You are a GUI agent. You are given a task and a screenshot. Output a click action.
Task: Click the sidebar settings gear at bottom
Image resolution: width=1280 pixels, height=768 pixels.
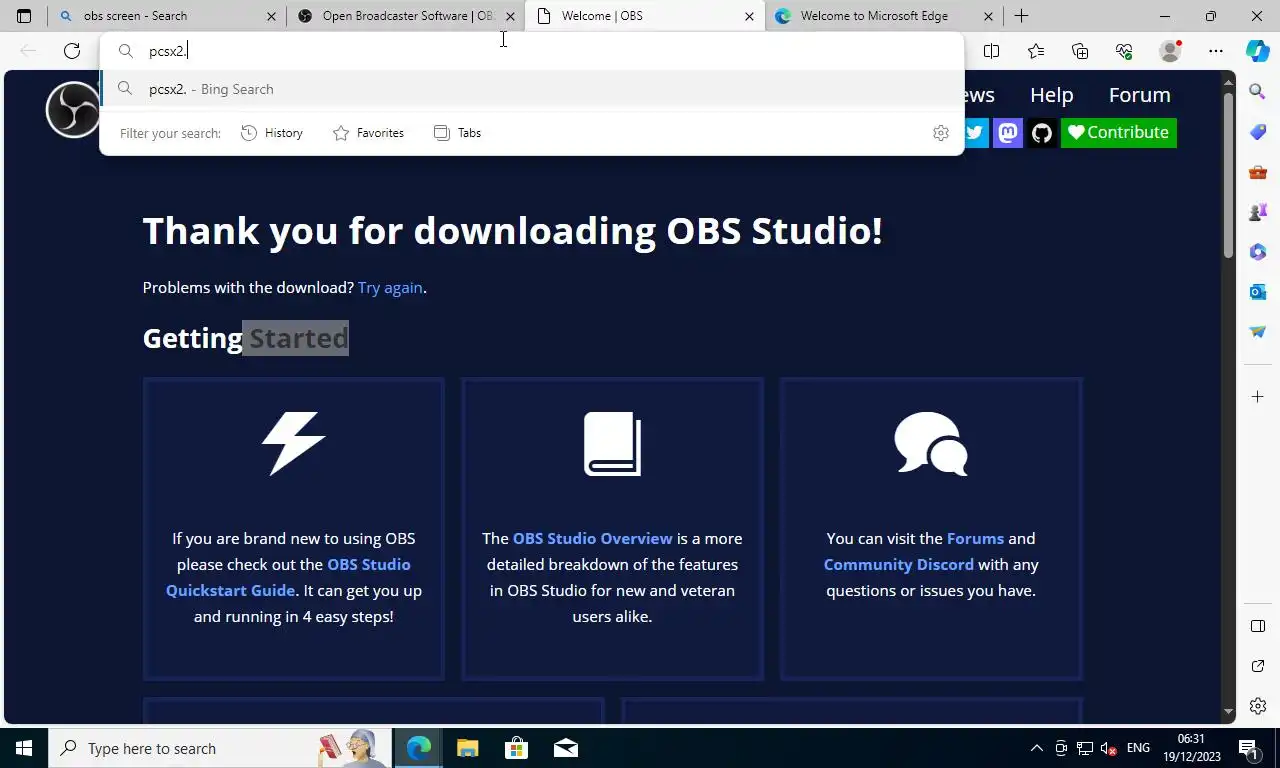pyautogui.click(x=1258, y=706)
